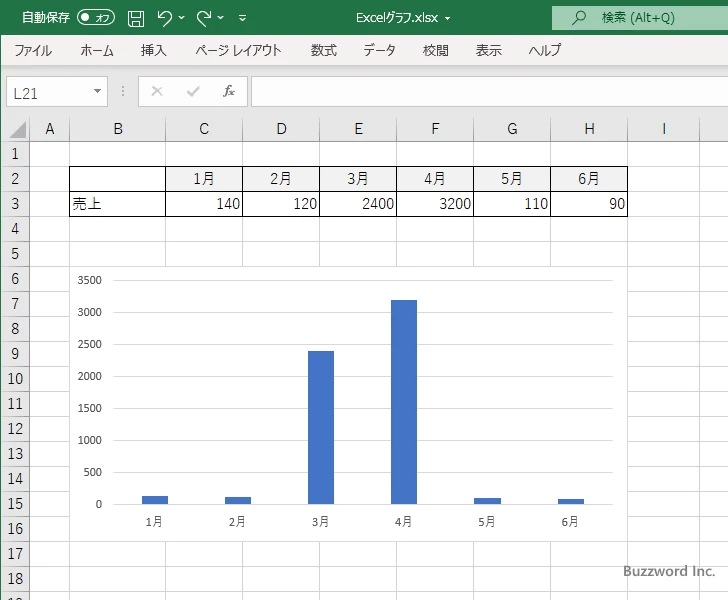Click the search magnifier icon
The height and width of the screenshot is (600, 728).
click(x=578, y=18)
